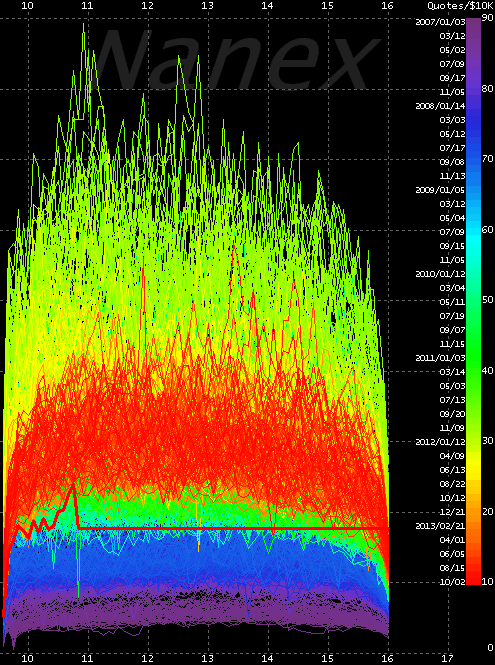Click the 11 hour label on top axis
The width and height of the screenshot is (495, 665).
click(x=87, y=6)
